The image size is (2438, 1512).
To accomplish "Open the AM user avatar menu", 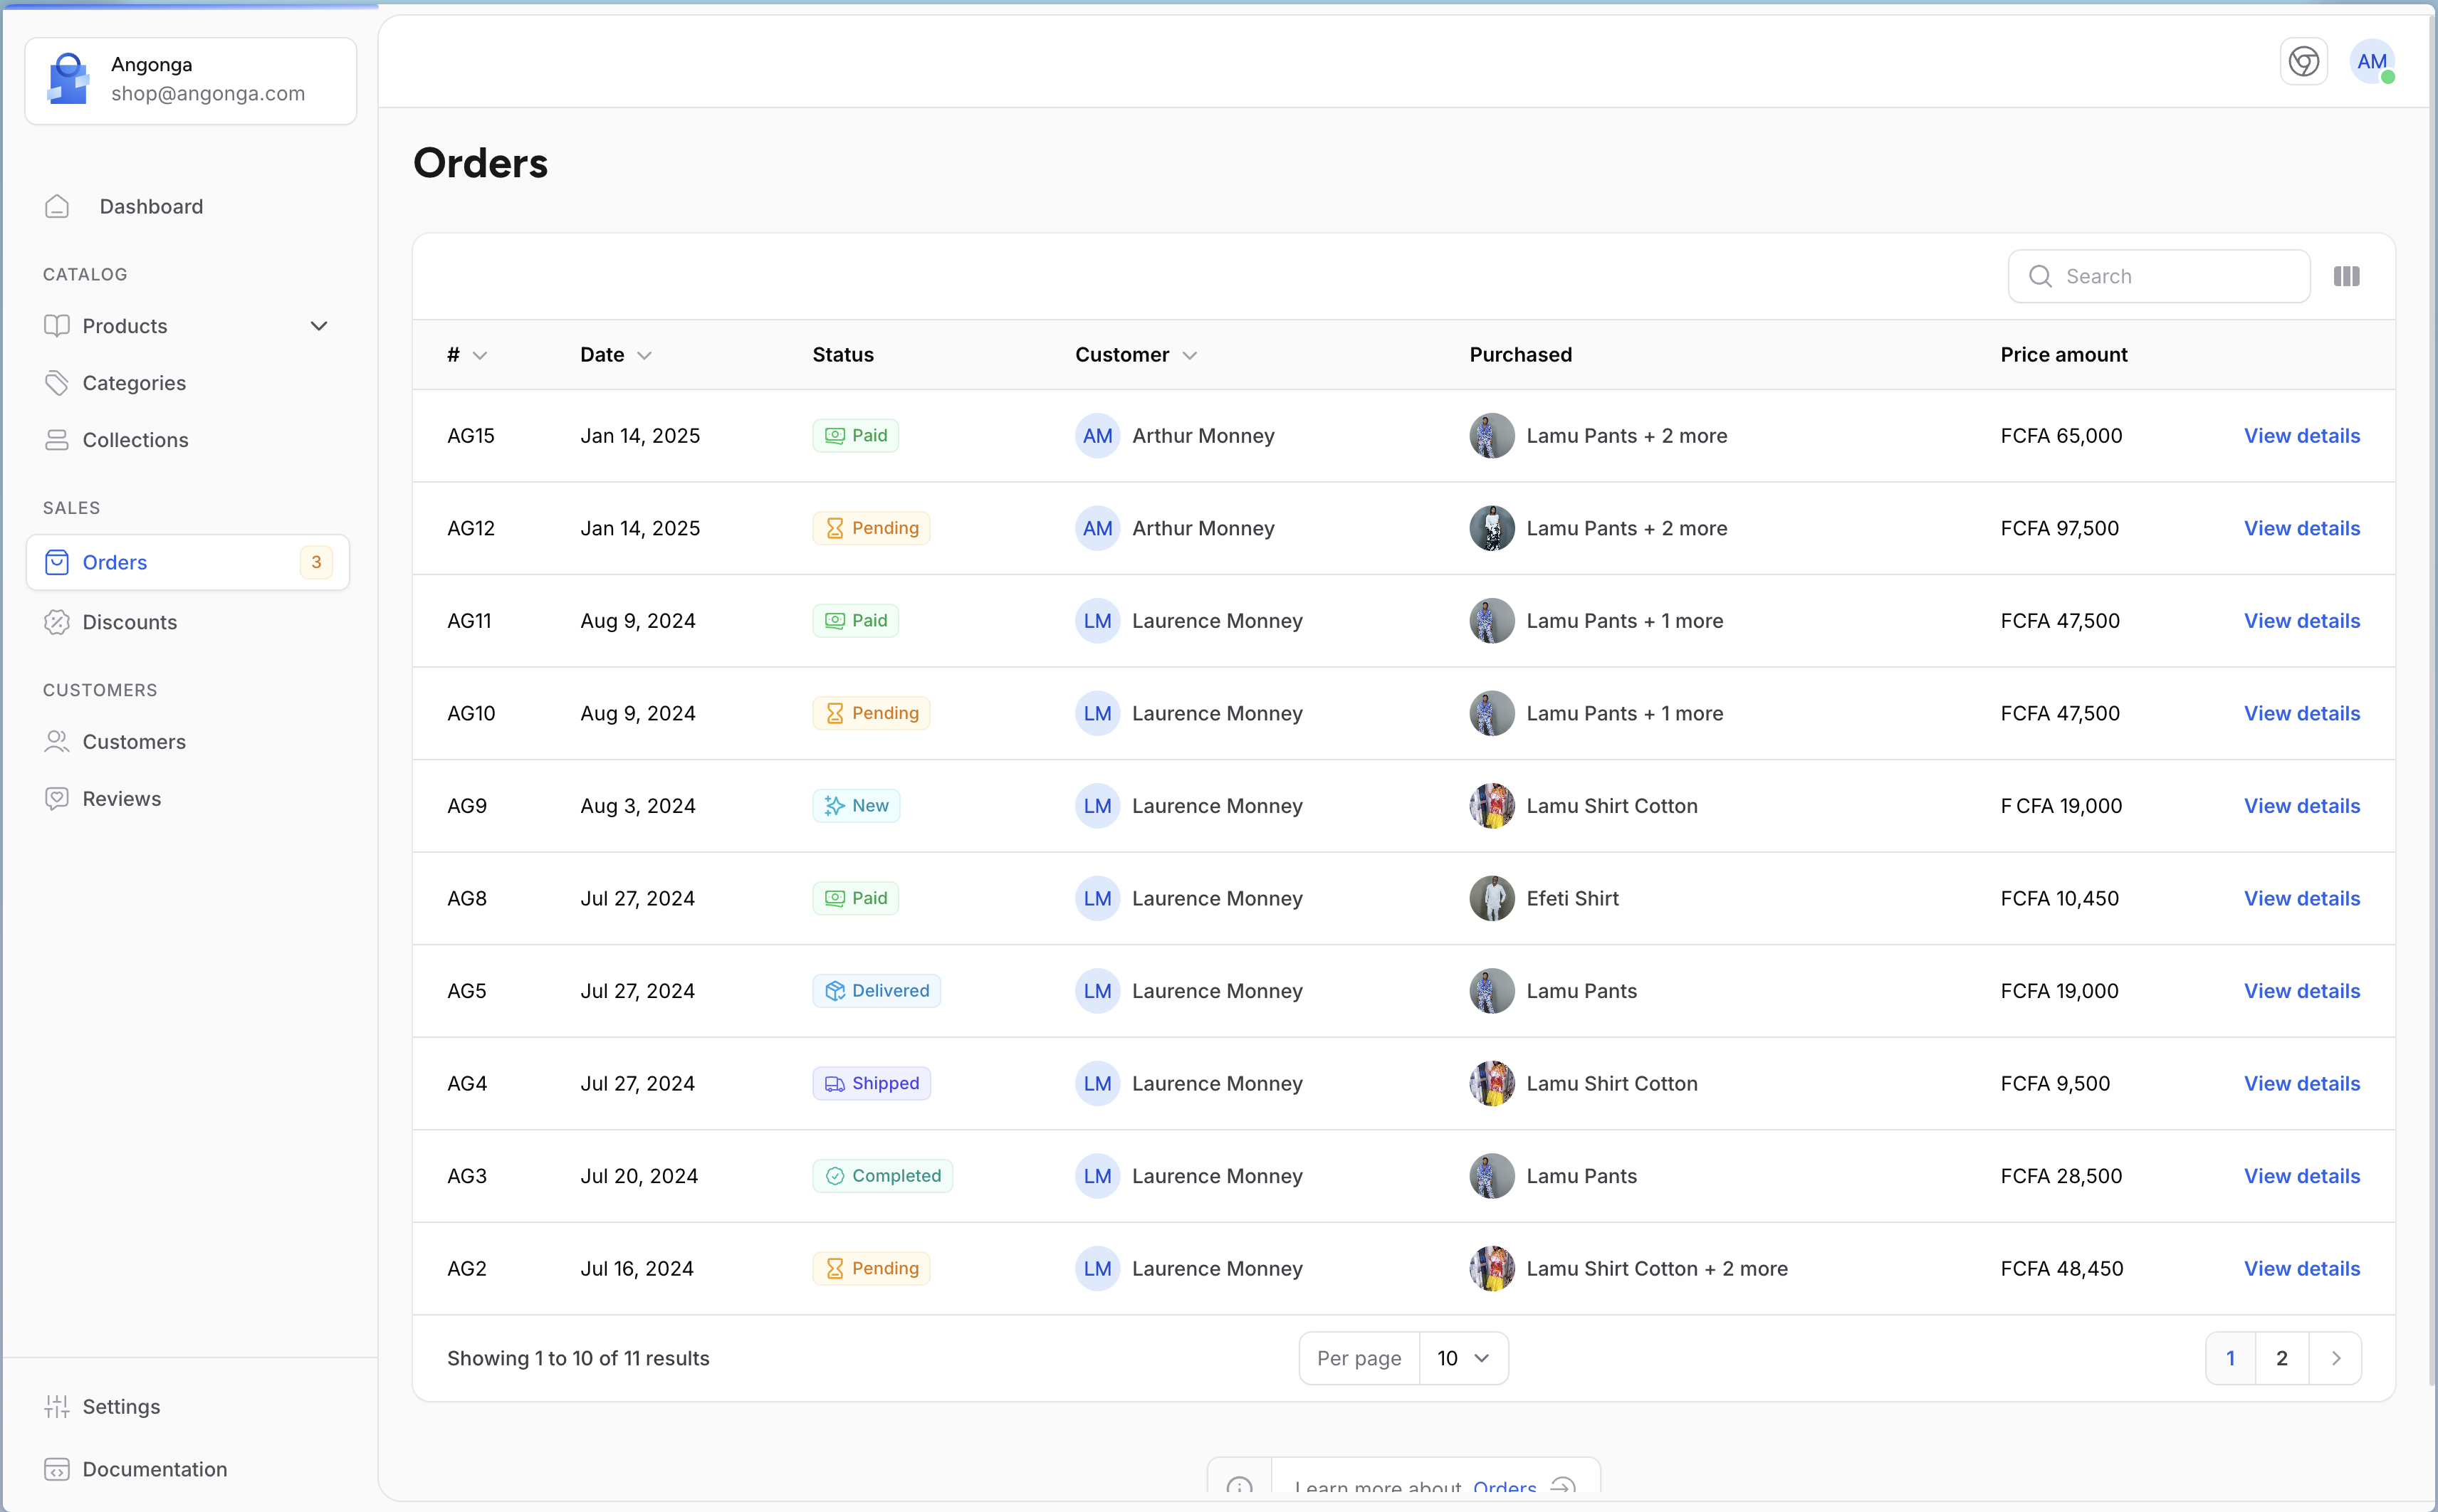I will pyautogui.click(x=2371, y=62).
